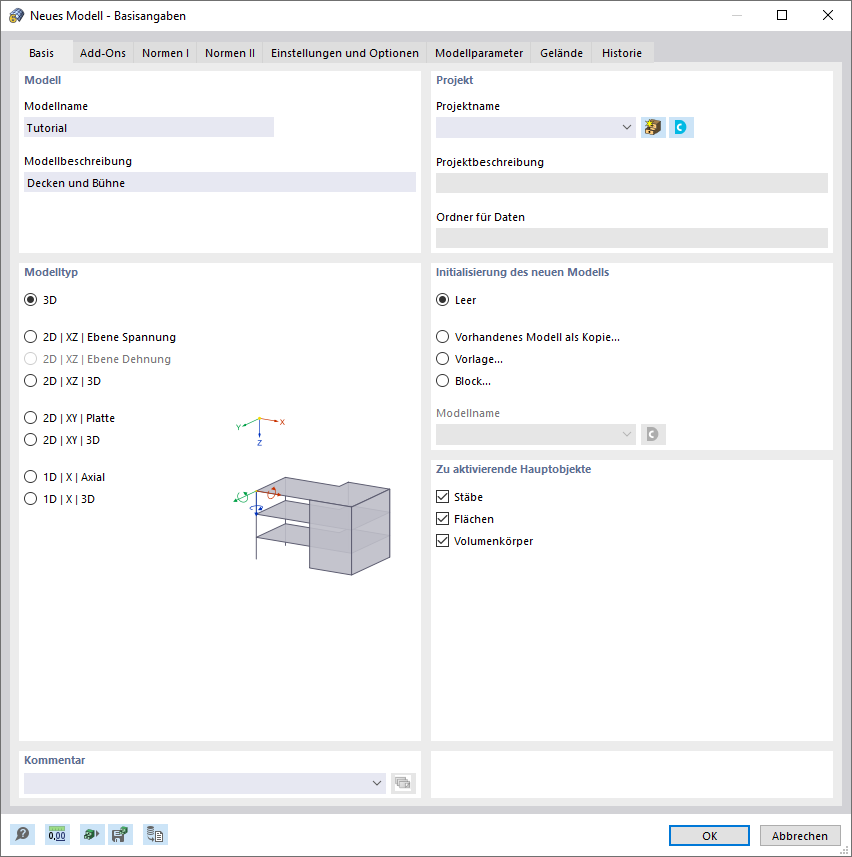This screenshot has height=857, width=852.
Task: Choose the 1D | X | 3D radio button
Action: click(x=31, y=498)
